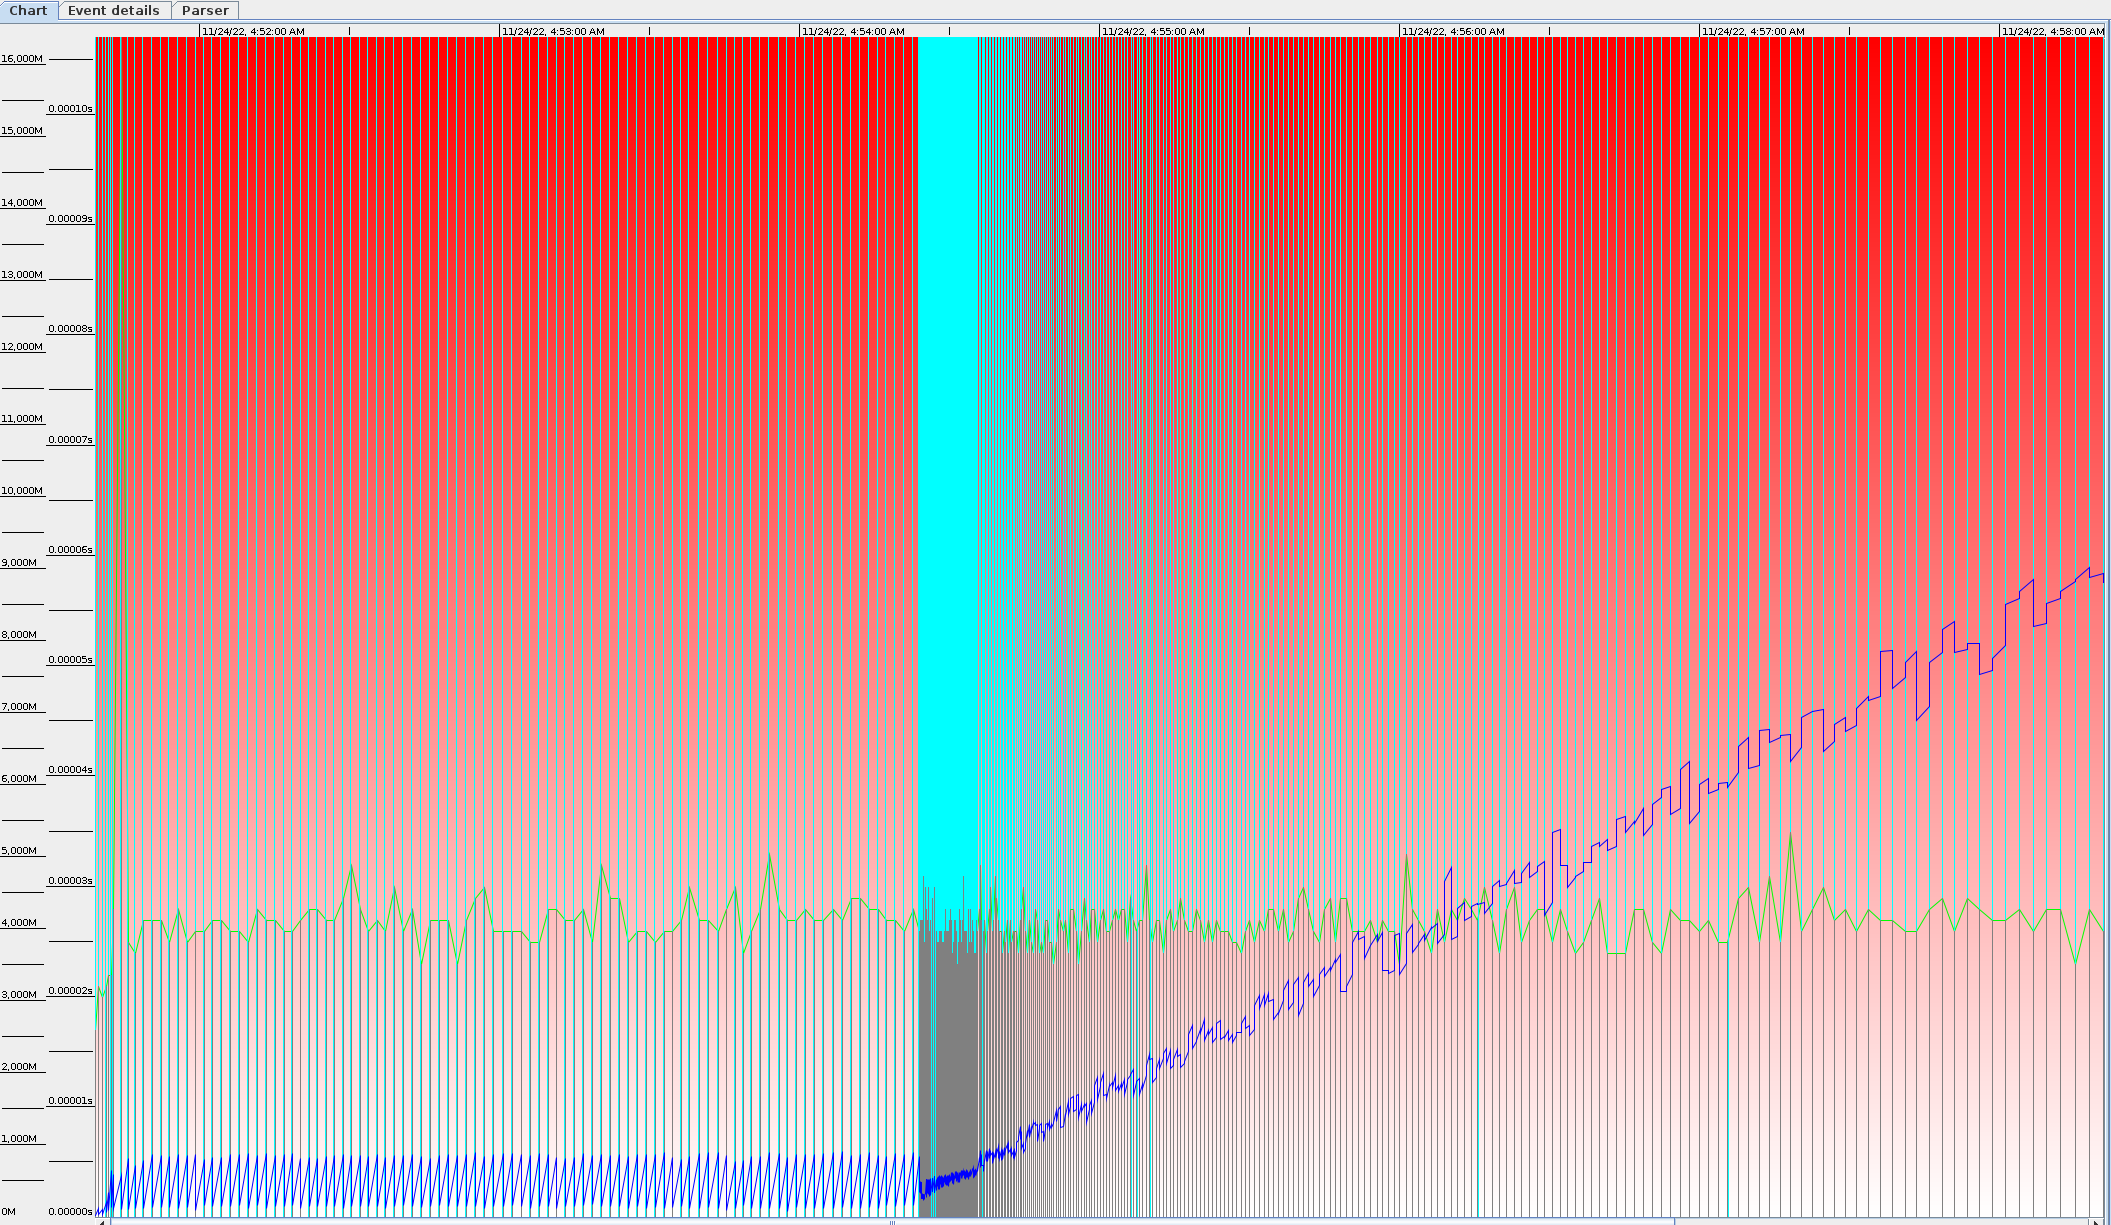Viewport: 2111px width, 1225px height.
Task: Click the 4:58:00 AM time ruler label
Action: tap(2052, 31)
